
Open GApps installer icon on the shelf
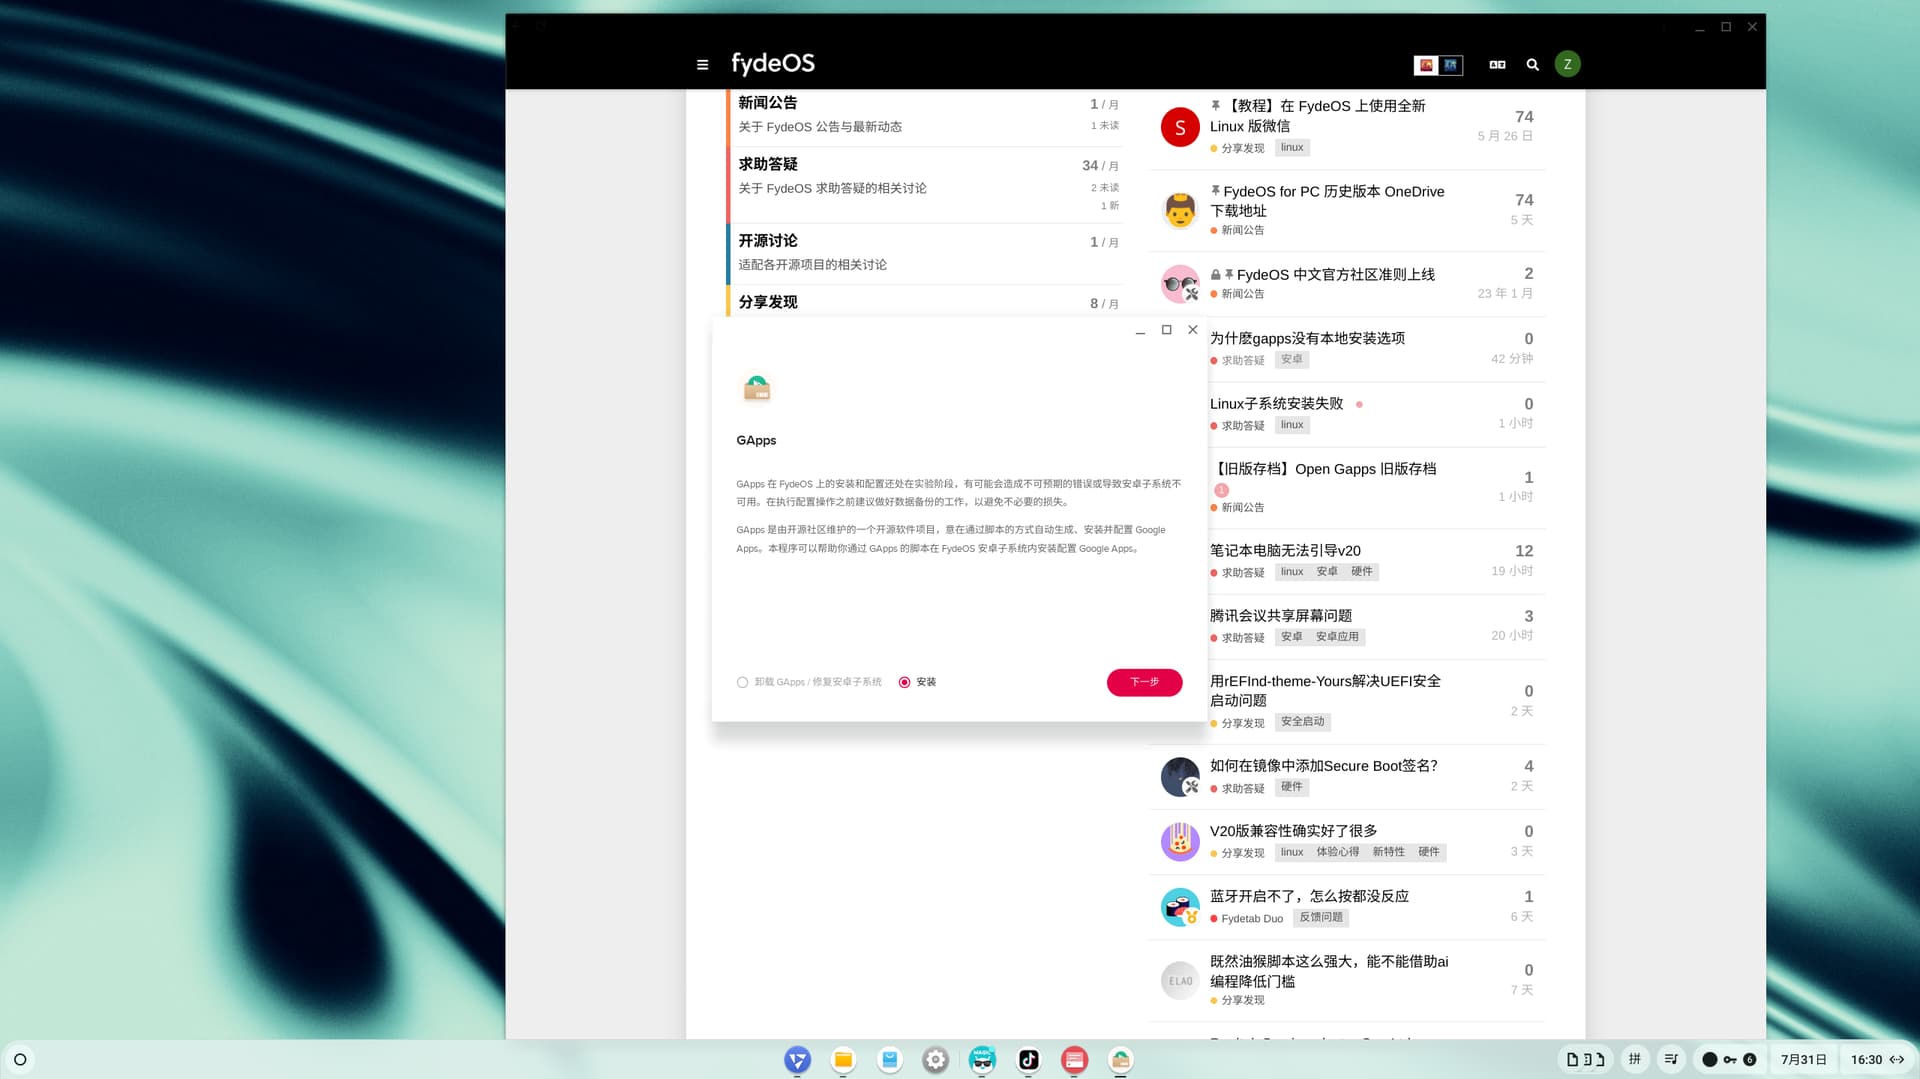(x=1120, y=1059)
